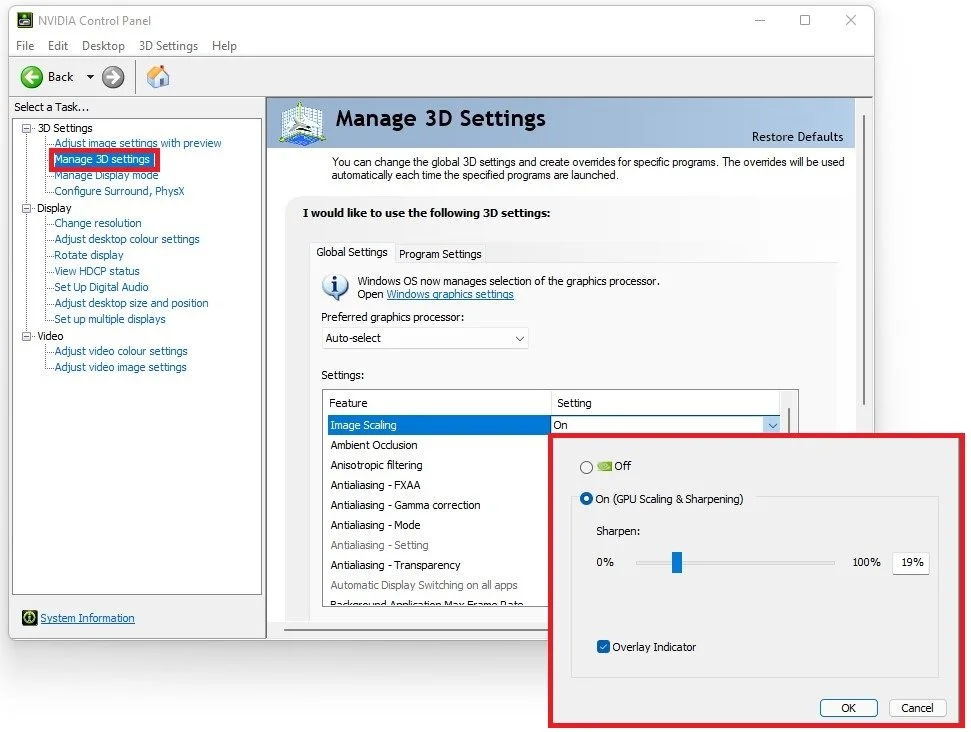
Task: Open the File menu
Action: coord(25,46)
